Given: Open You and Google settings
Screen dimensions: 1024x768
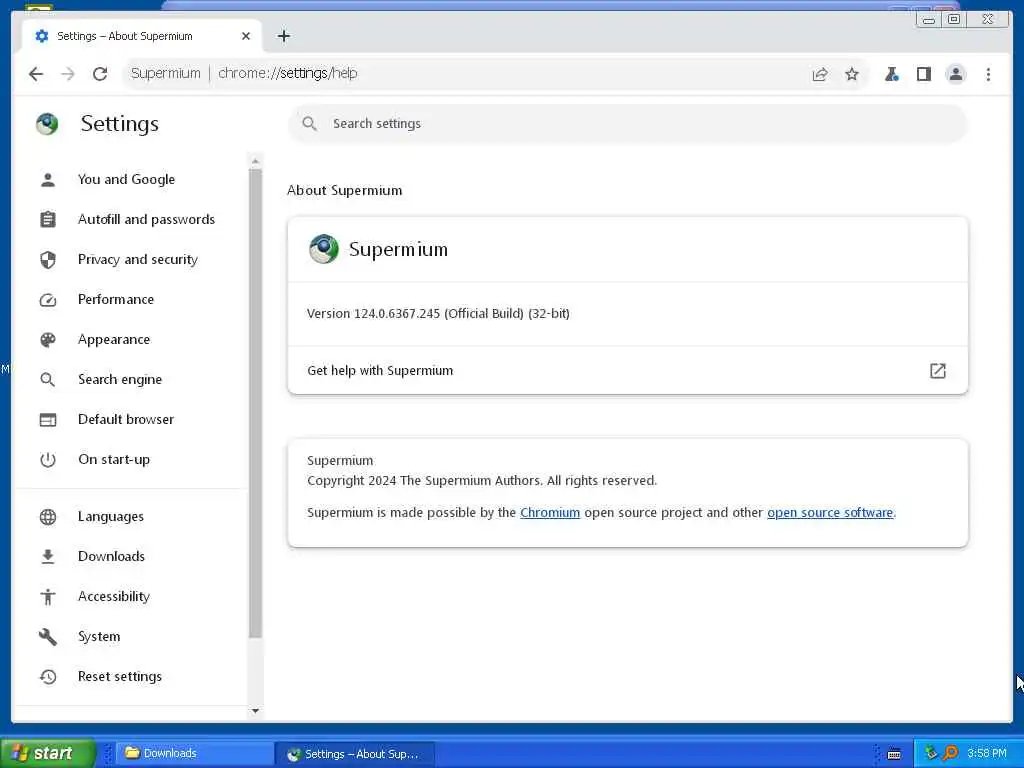Looking at the screenshot, I should [x=131, y=180].
